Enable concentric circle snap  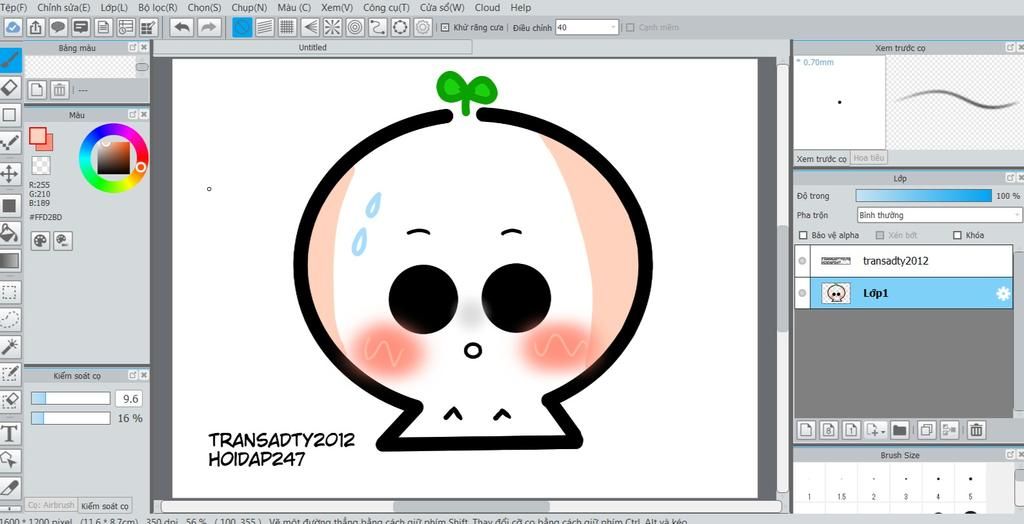click(x=355, y=27)
